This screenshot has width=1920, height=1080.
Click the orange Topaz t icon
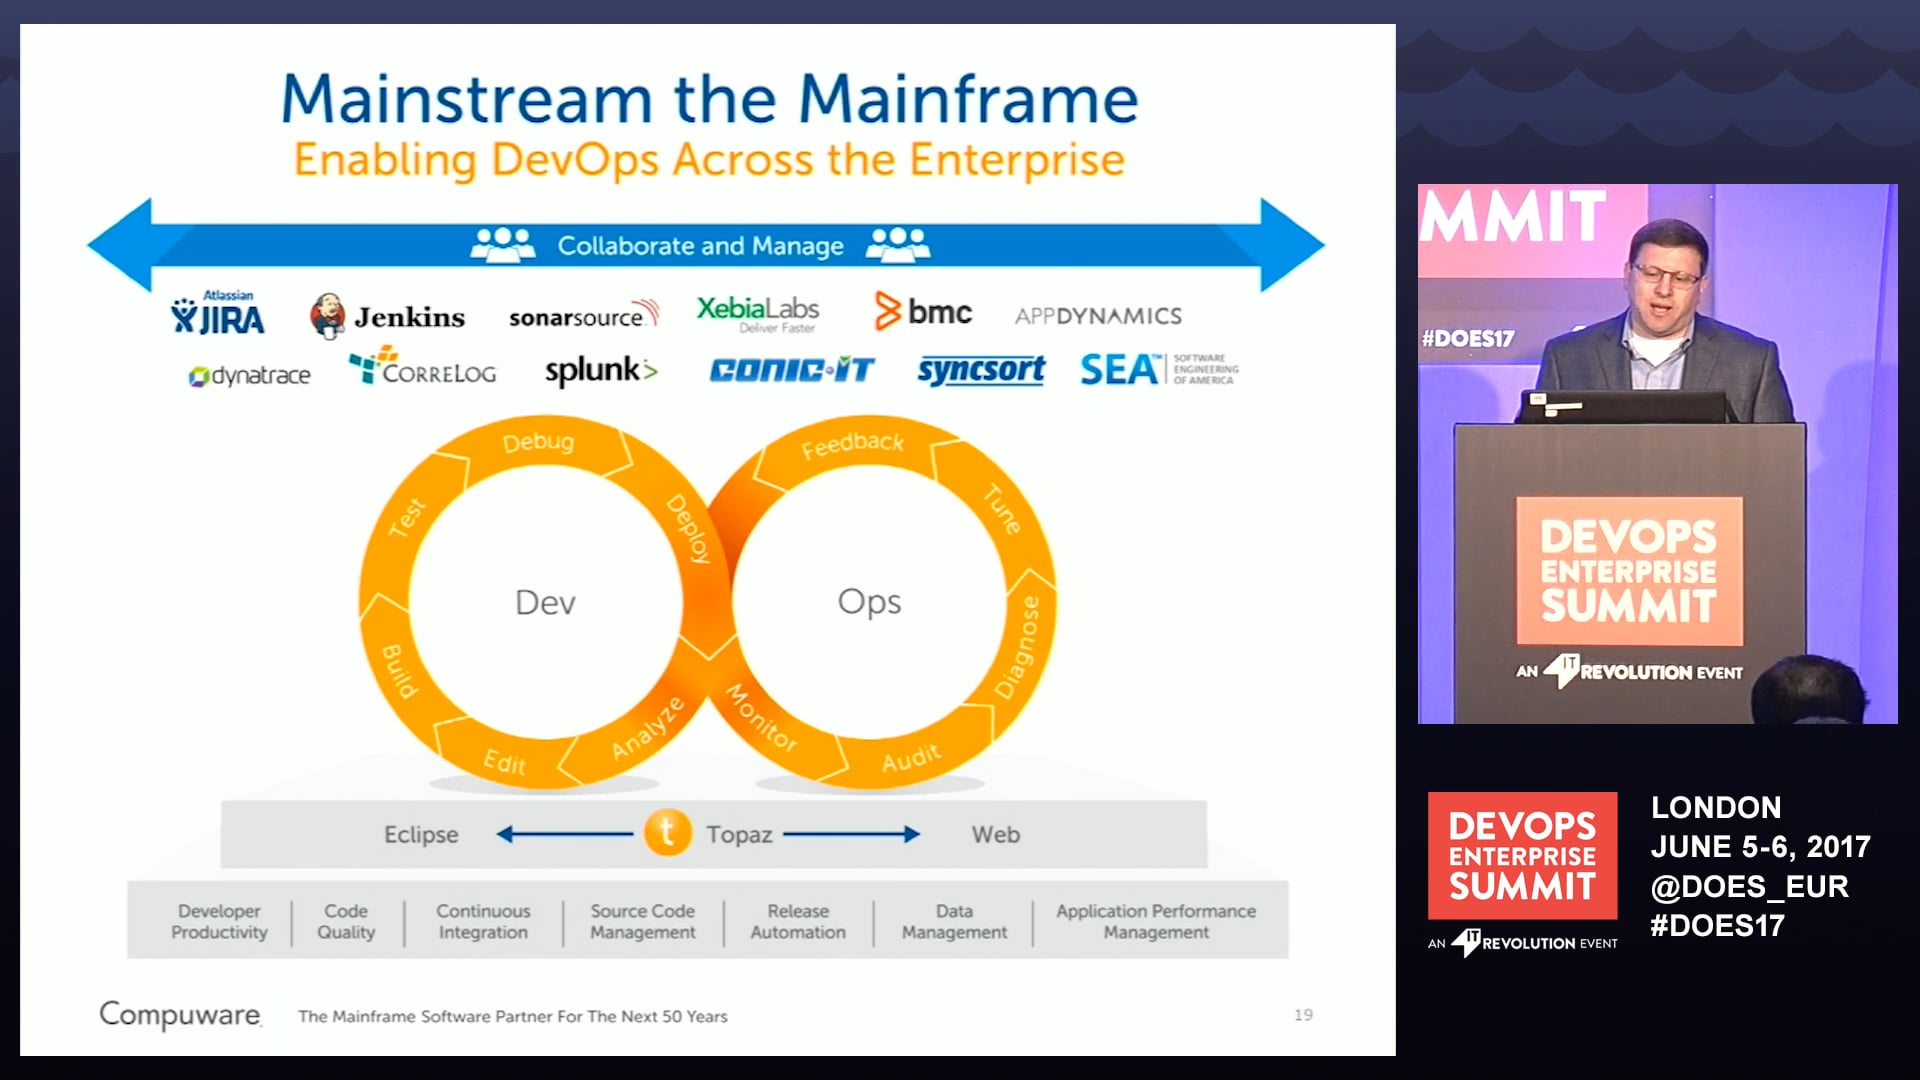[667, 832]
